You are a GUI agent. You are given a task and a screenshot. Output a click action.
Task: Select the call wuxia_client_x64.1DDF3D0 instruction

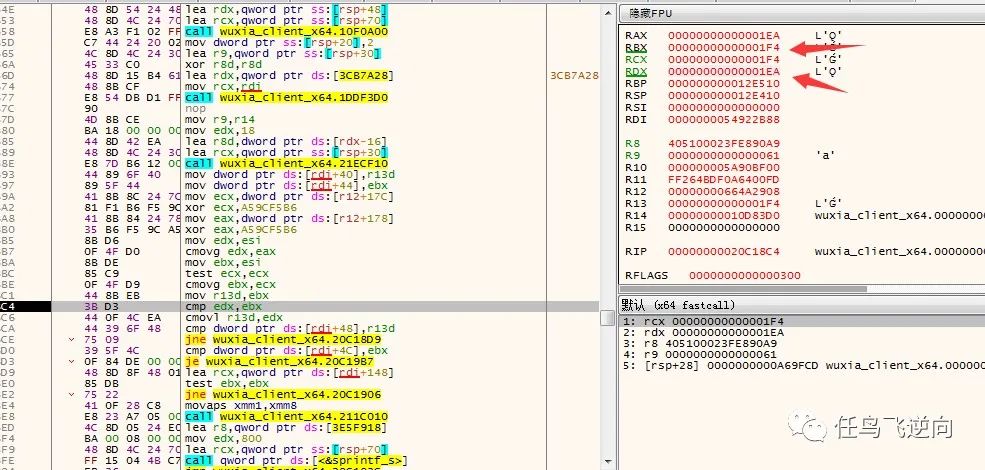(286, 97)
